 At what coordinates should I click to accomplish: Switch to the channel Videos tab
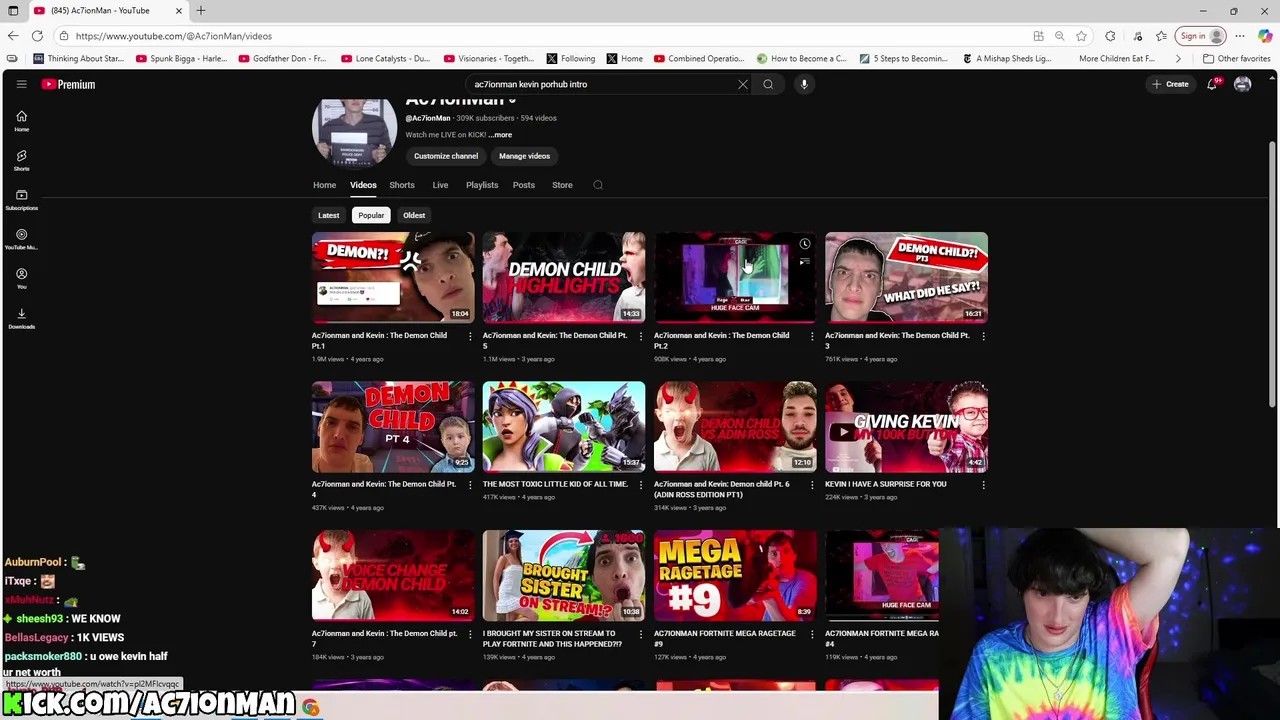point(363,185)
